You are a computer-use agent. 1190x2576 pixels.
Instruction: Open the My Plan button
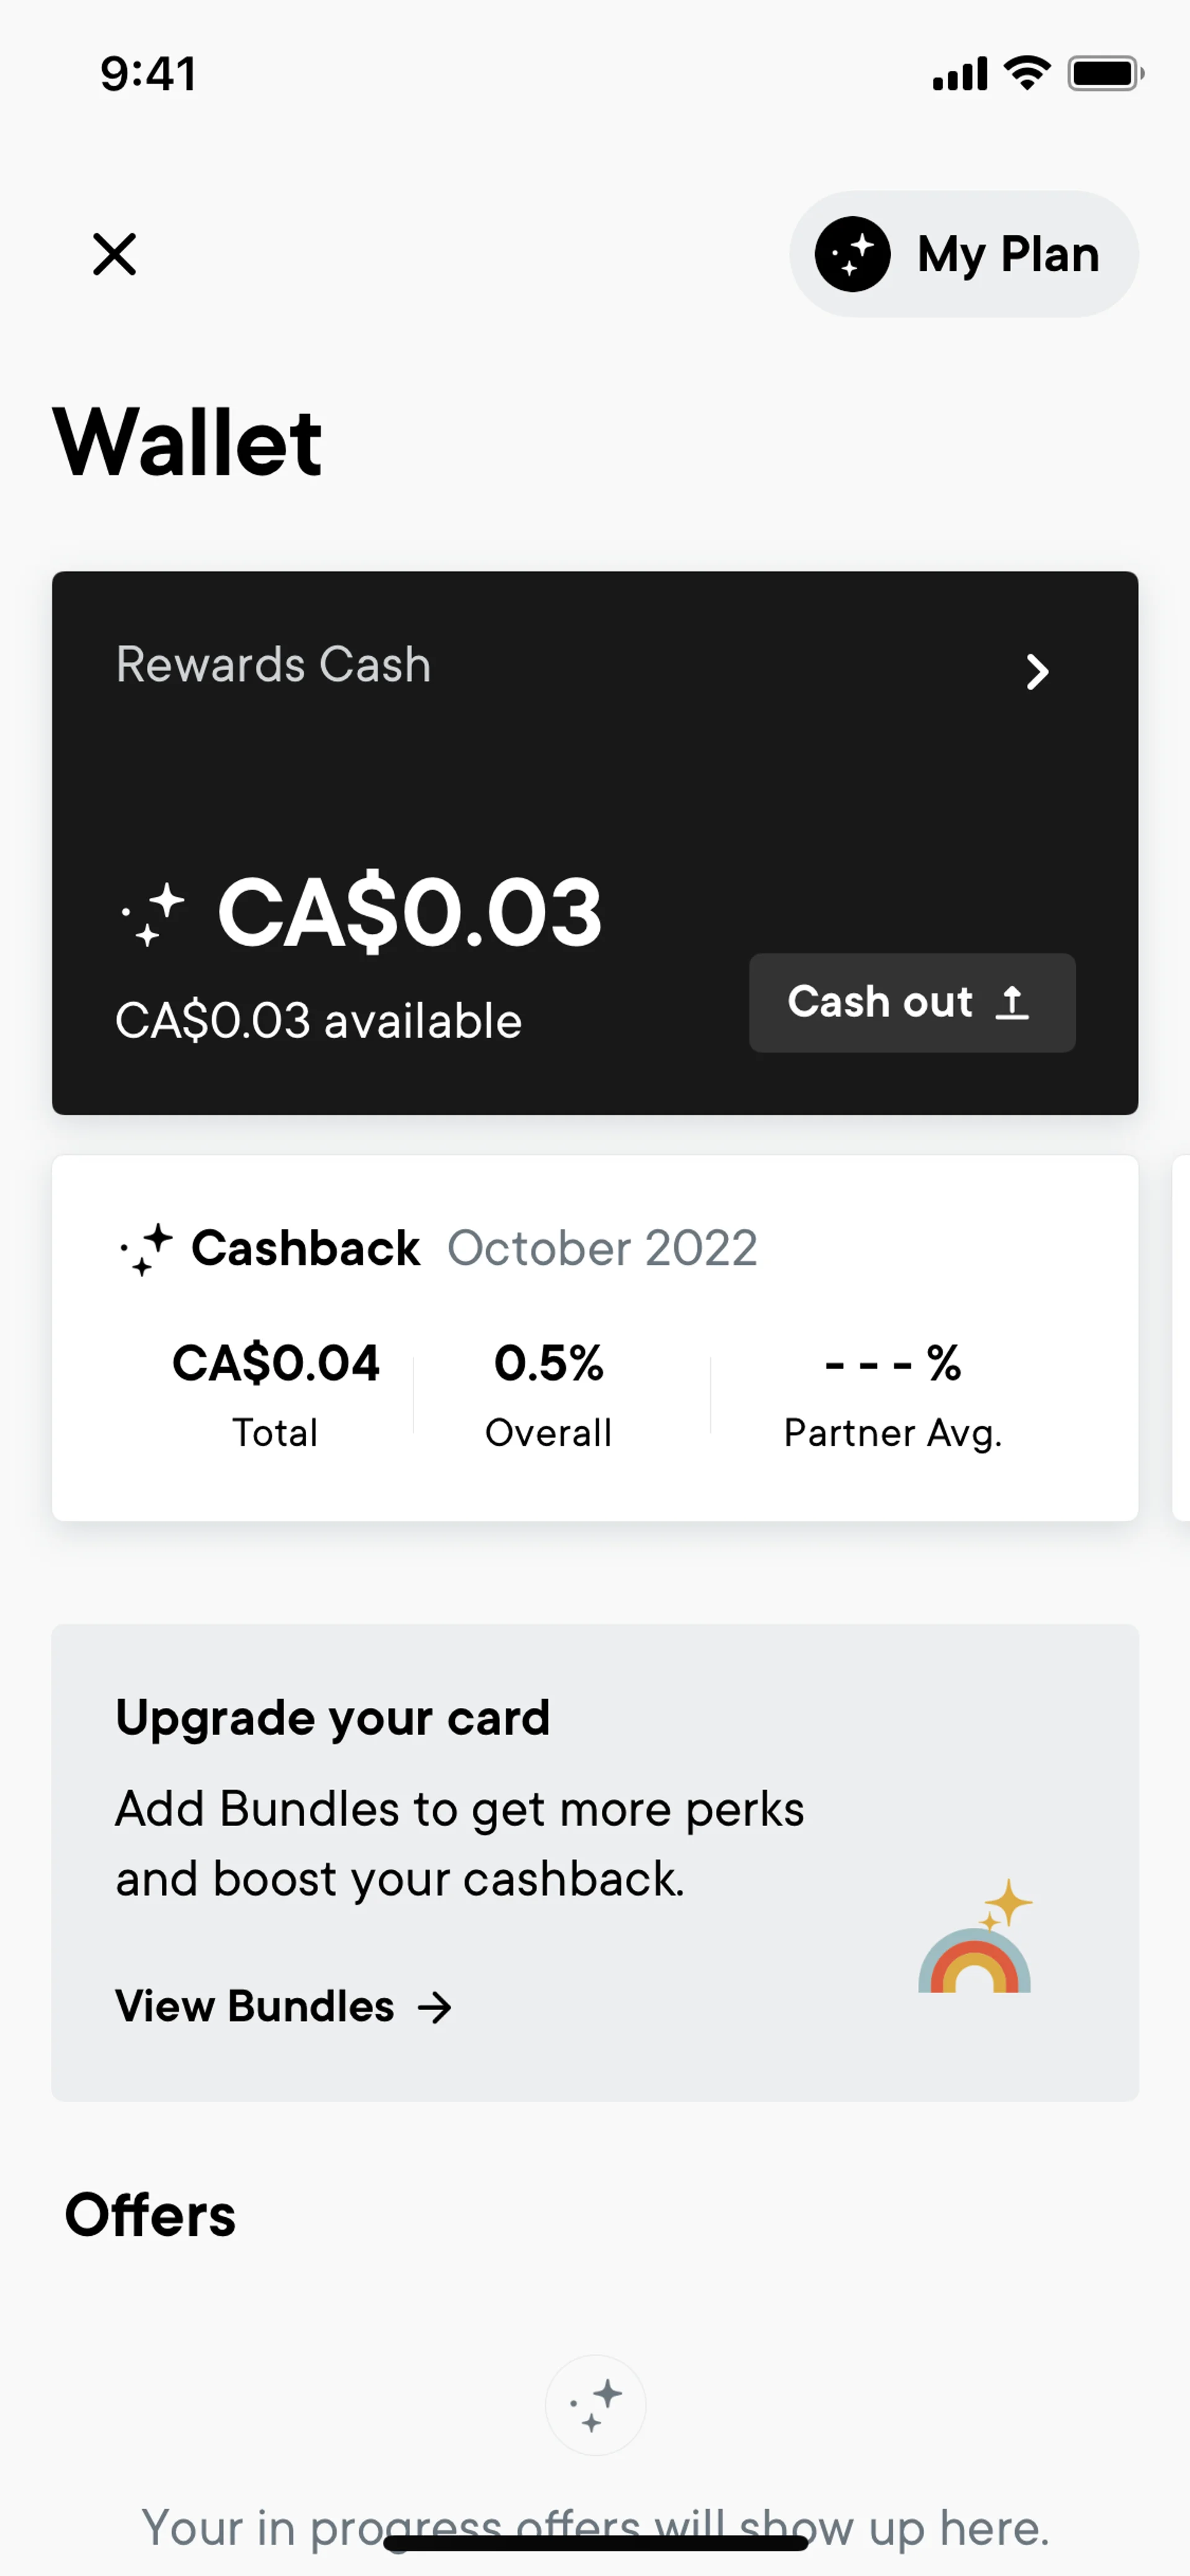tap(963, 254)
